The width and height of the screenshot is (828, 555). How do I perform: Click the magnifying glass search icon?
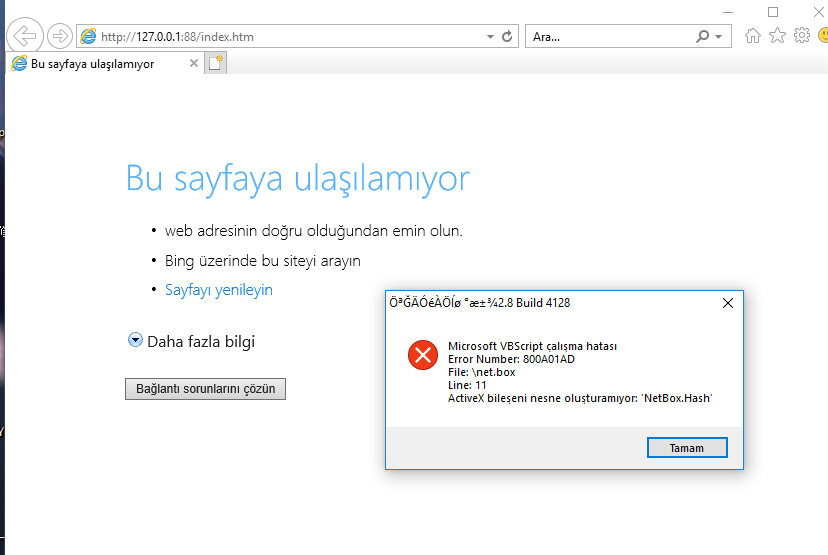pos(702,36)
